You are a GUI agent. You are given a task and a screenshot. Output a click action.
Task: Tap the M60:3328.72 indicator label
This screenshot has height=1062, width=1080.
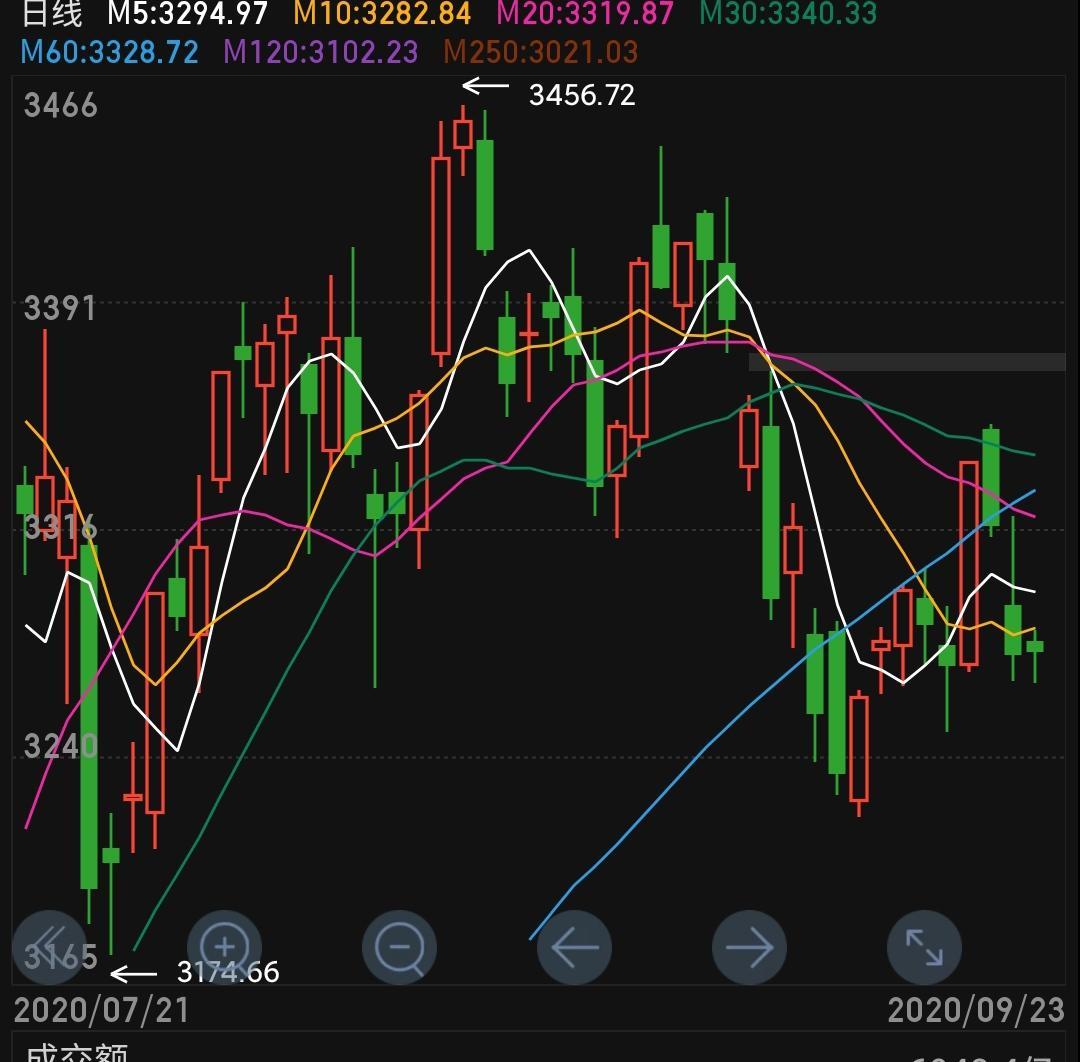coord(110,52)
